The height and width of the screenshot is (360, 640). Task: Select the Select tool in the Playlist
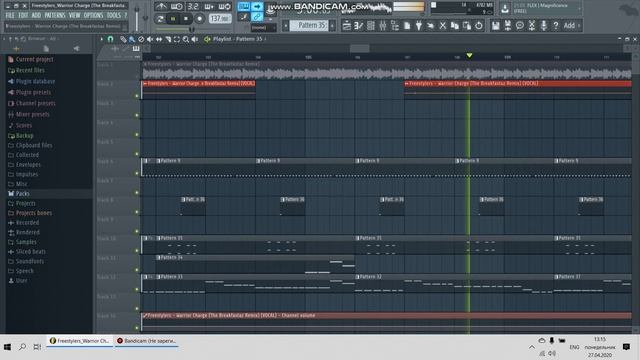pyautogui.click(x=177, y=39)
